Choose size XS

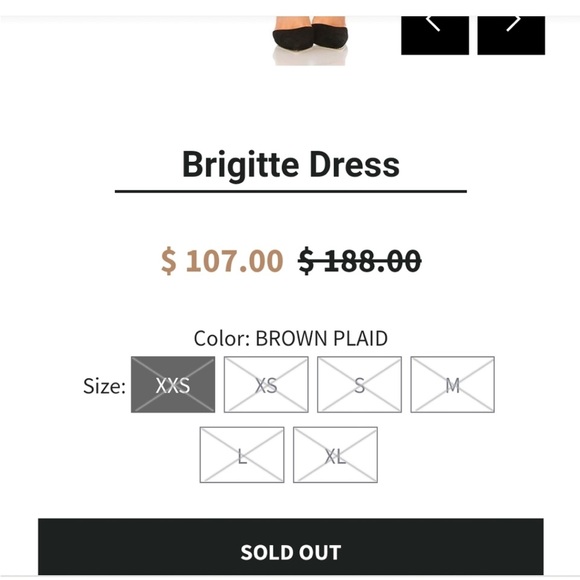coord(266,384)
